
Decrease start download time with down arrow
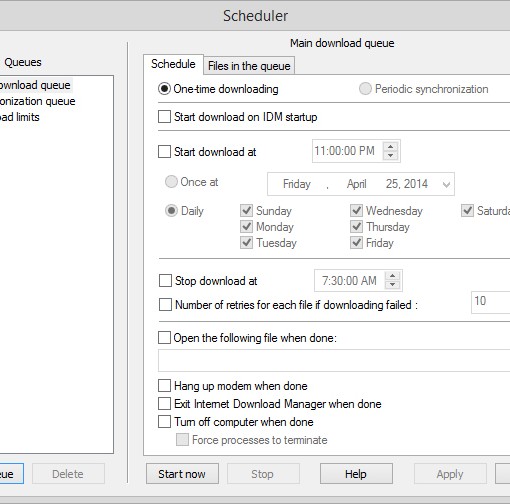[x=390, y=156]
